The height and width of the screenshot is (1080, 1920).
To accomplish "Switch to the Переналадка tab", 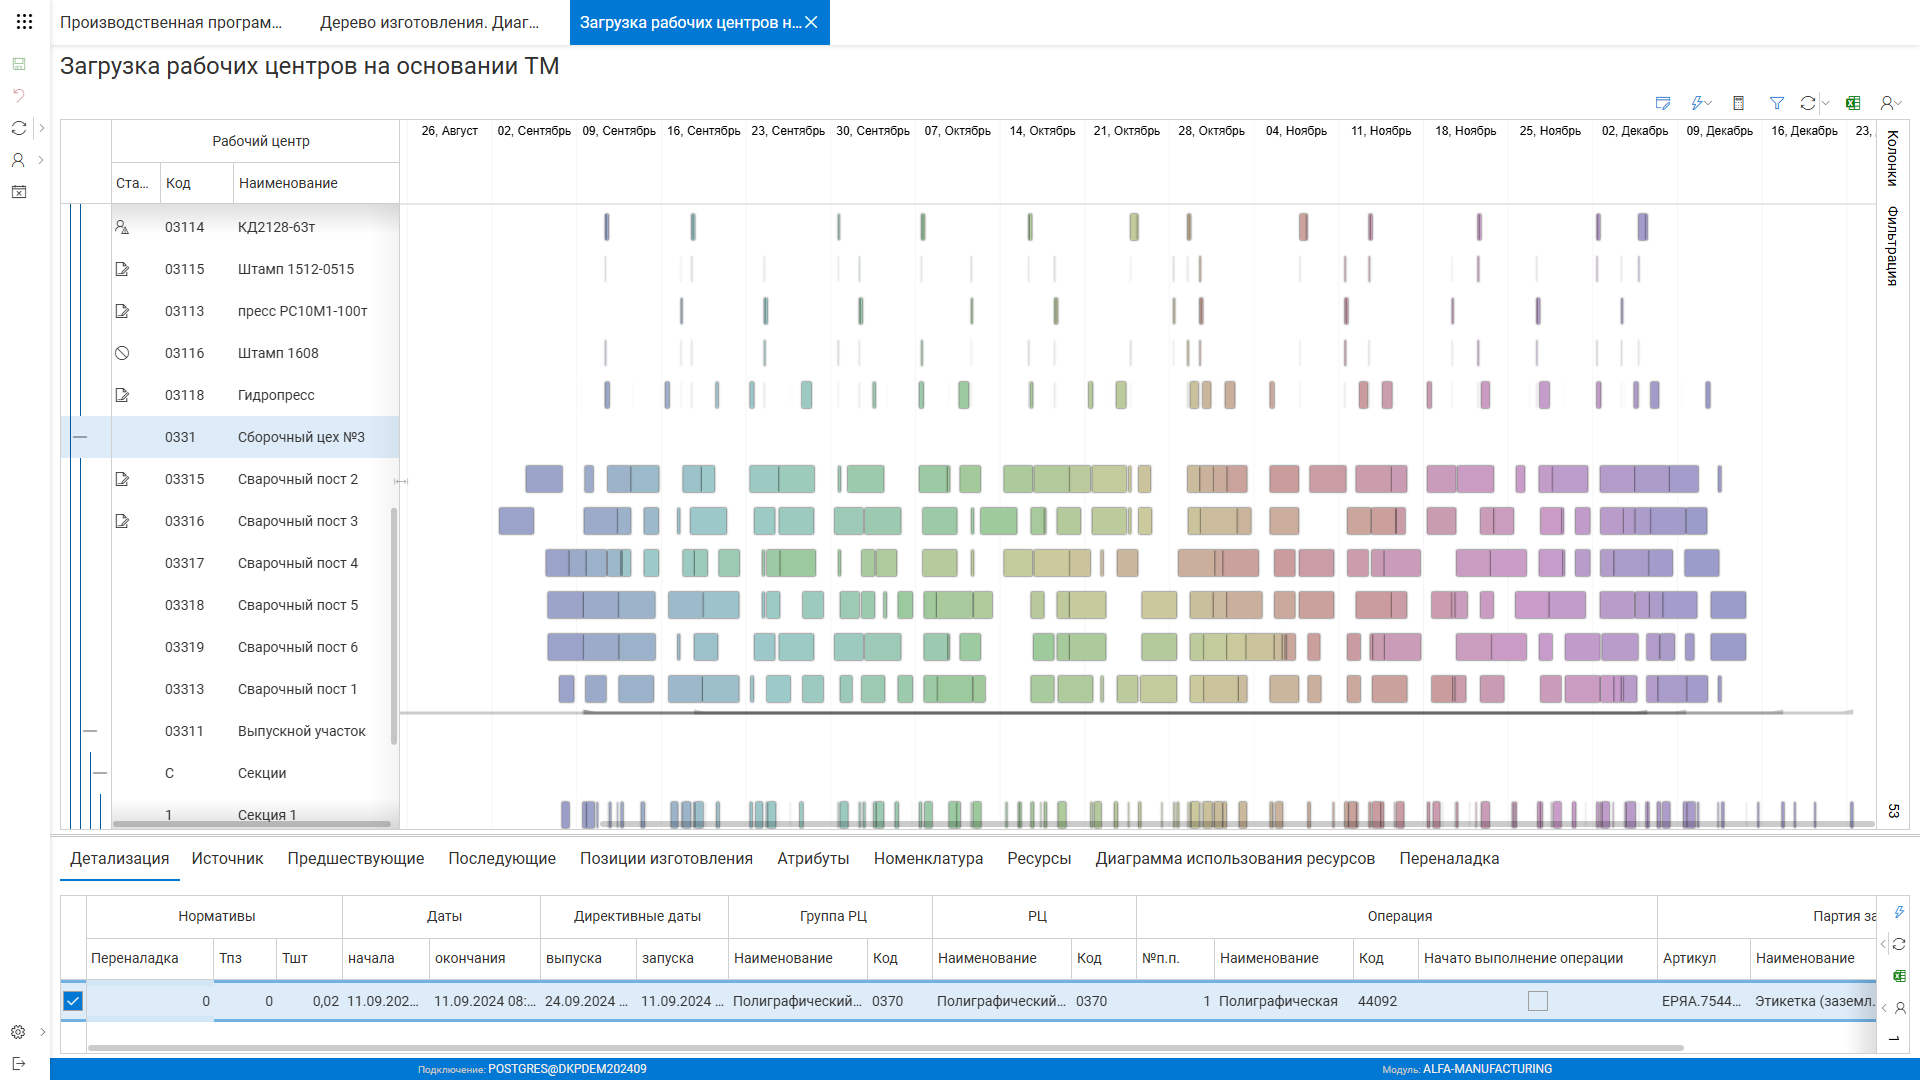I will [1448, 858].
